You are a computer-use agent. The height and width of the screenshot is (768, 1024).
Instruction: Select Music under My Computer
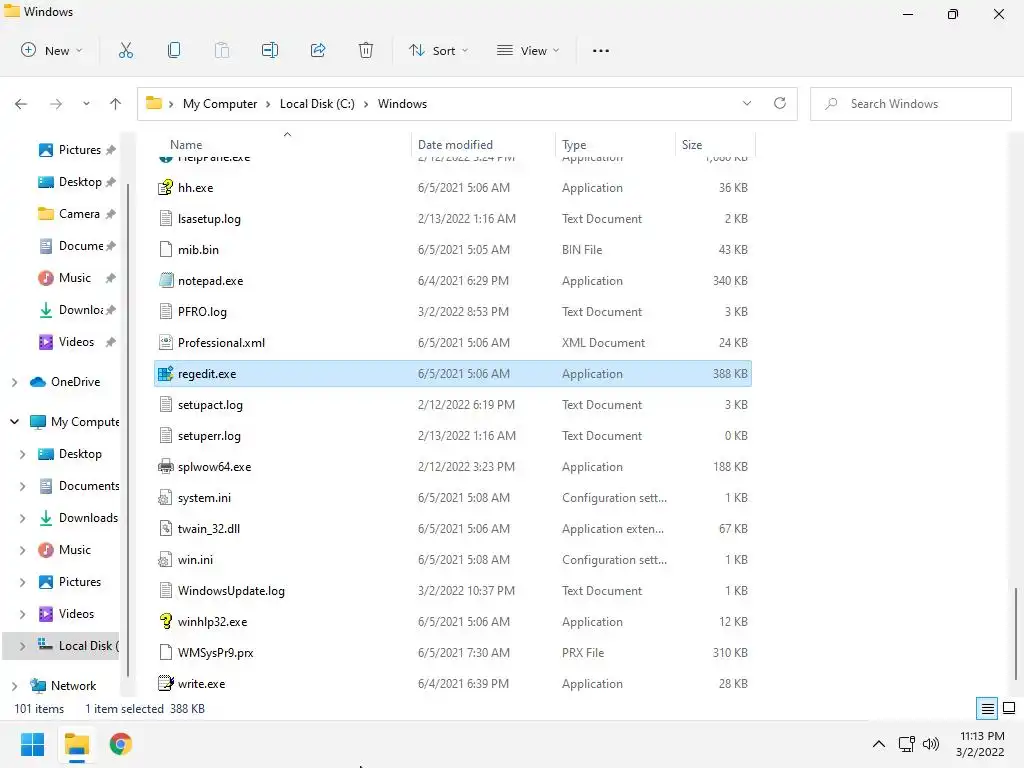[x=74, y=550]
